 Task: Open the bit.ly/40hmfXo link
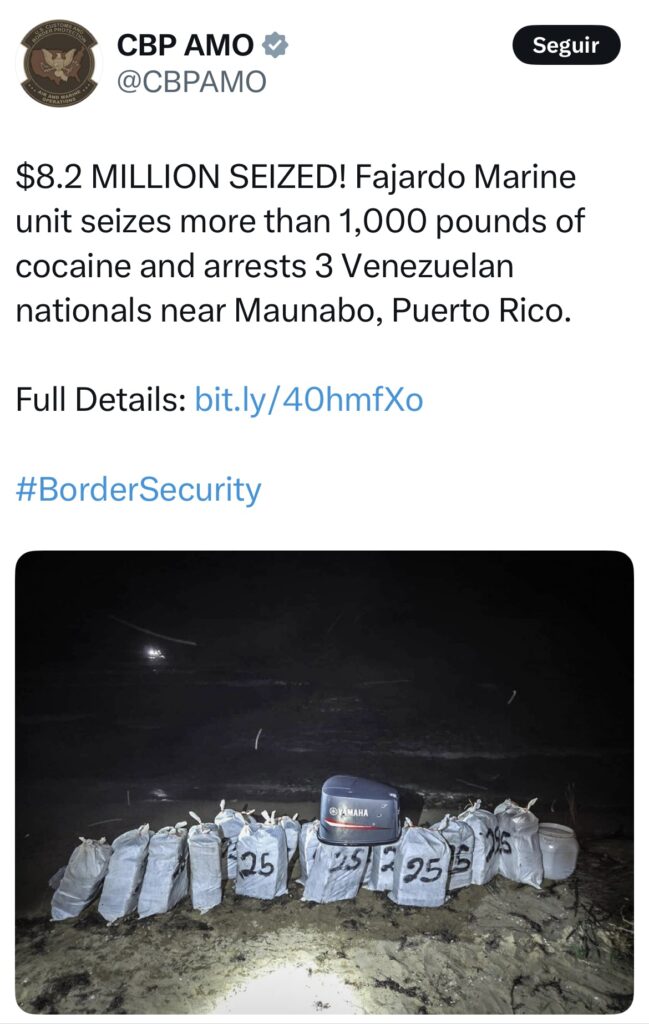coord(308,400)
